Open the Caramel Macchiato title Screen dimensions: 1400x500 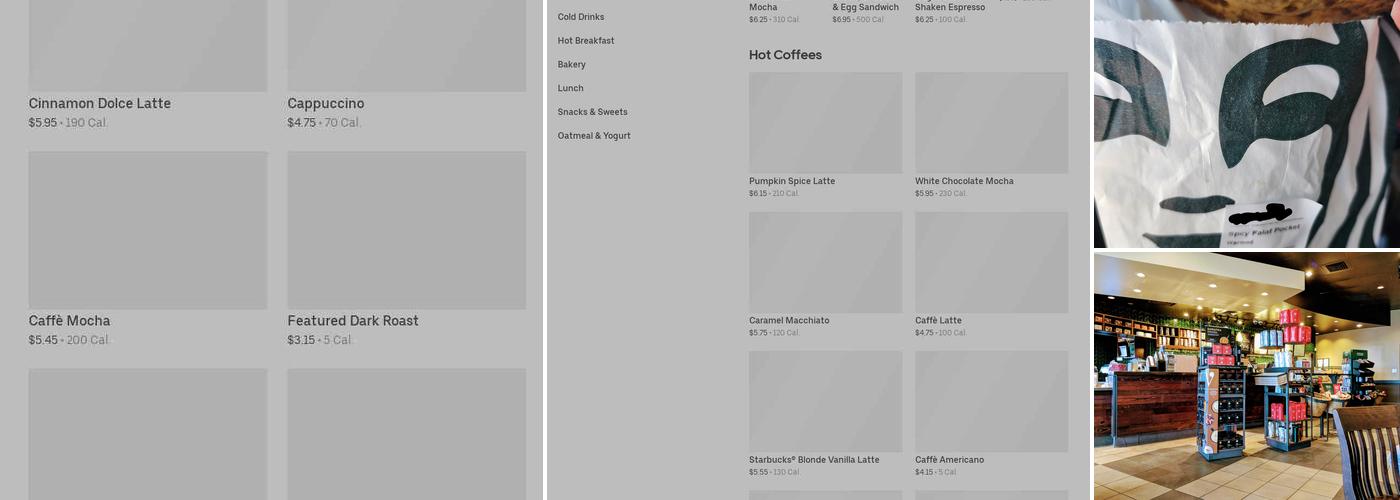tap(789, 320)
